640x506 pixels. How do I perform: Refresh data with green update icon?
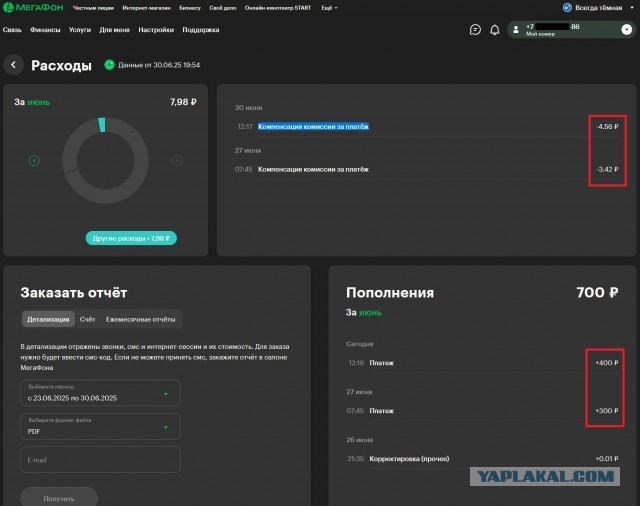[x=109, y=65]
